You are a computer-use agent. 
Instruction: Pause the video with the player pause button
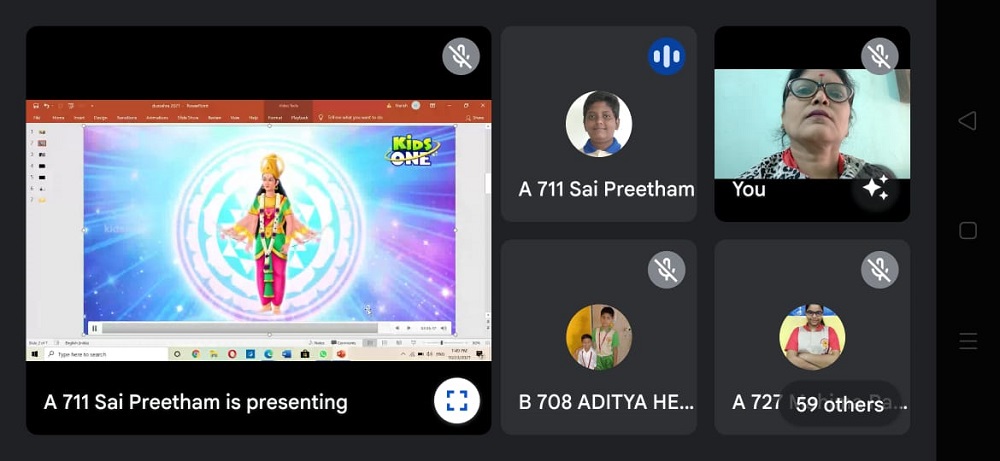point(94,328)
